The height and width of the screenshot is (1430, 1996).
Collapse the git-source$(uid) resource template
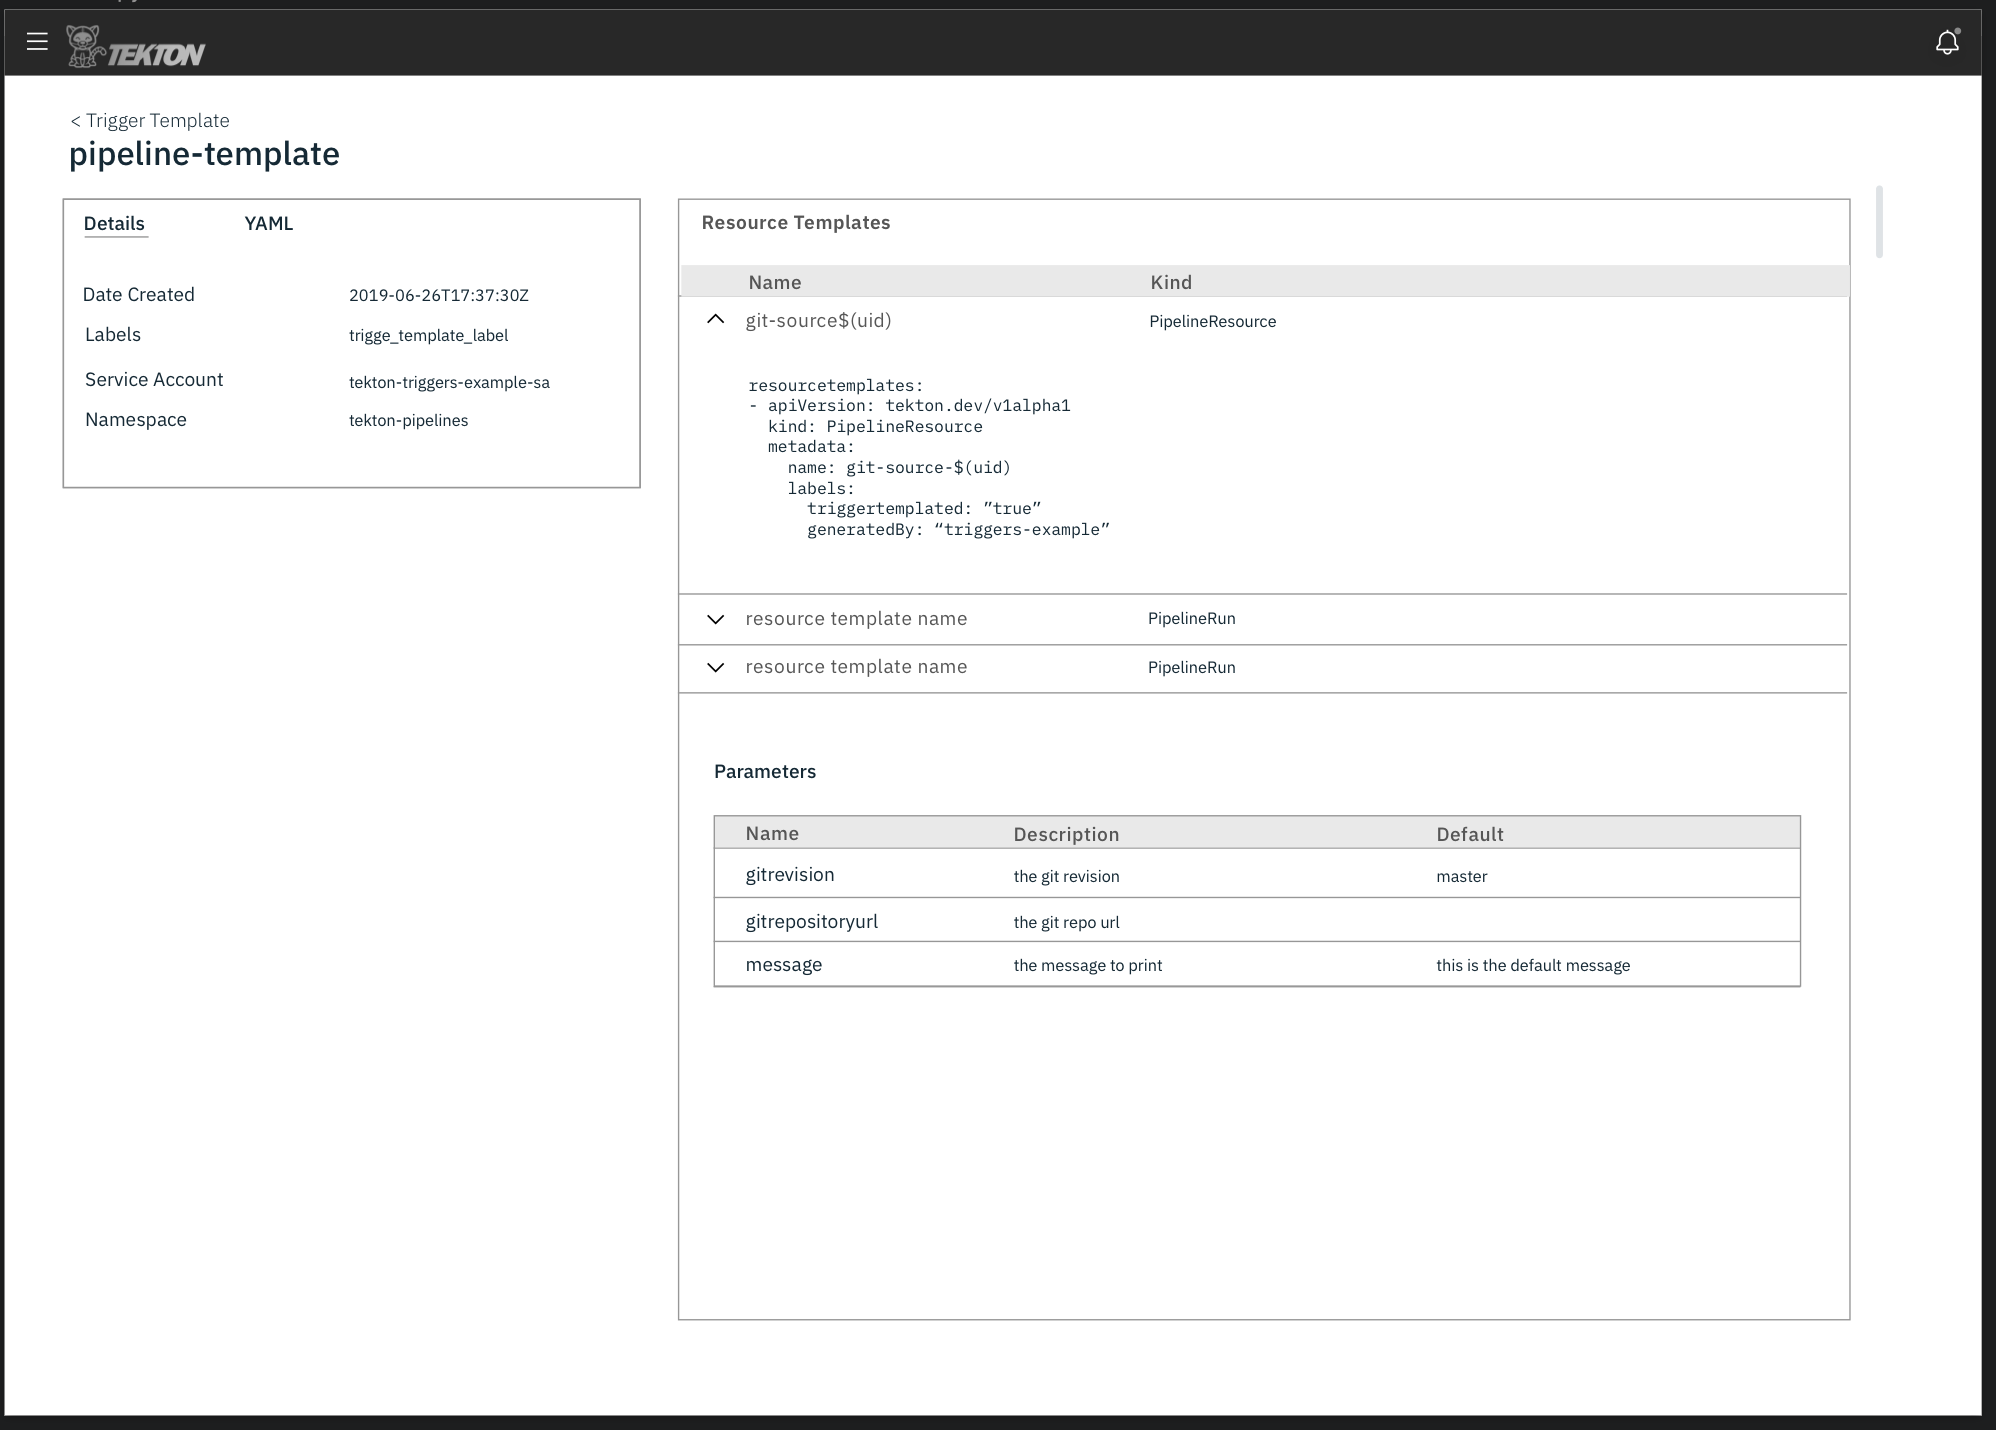click(x=714, y=320)
